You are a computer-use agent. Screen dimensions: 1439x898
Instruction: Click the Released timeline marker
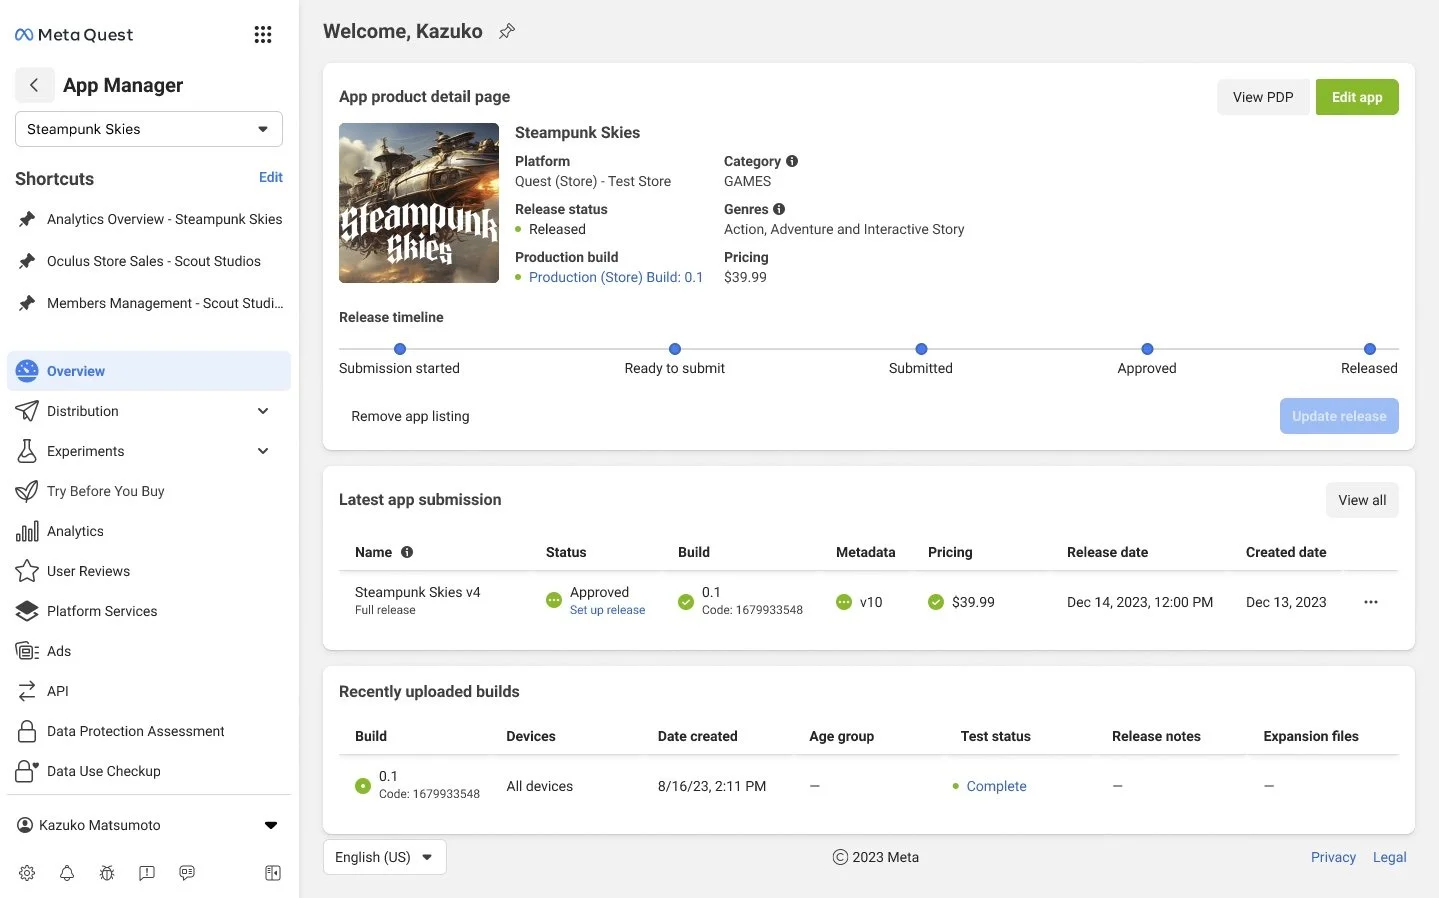click(1370, 349)
